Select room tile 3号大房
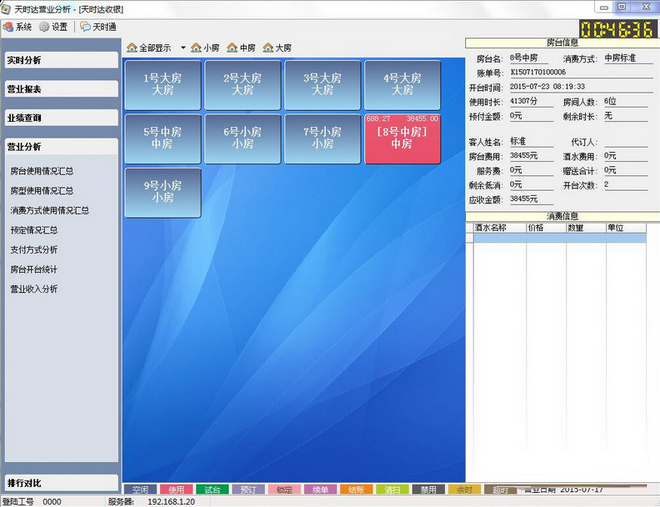The image size is (660, 507). [323, 85]
